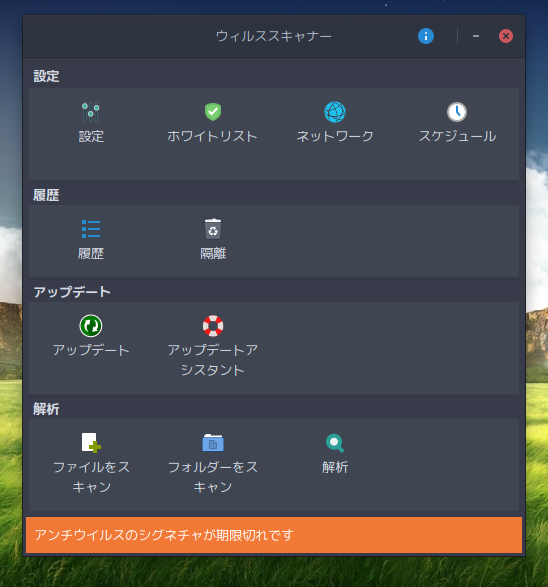Click the ファイルをスキャン label
548x587 pixels.
91,477
